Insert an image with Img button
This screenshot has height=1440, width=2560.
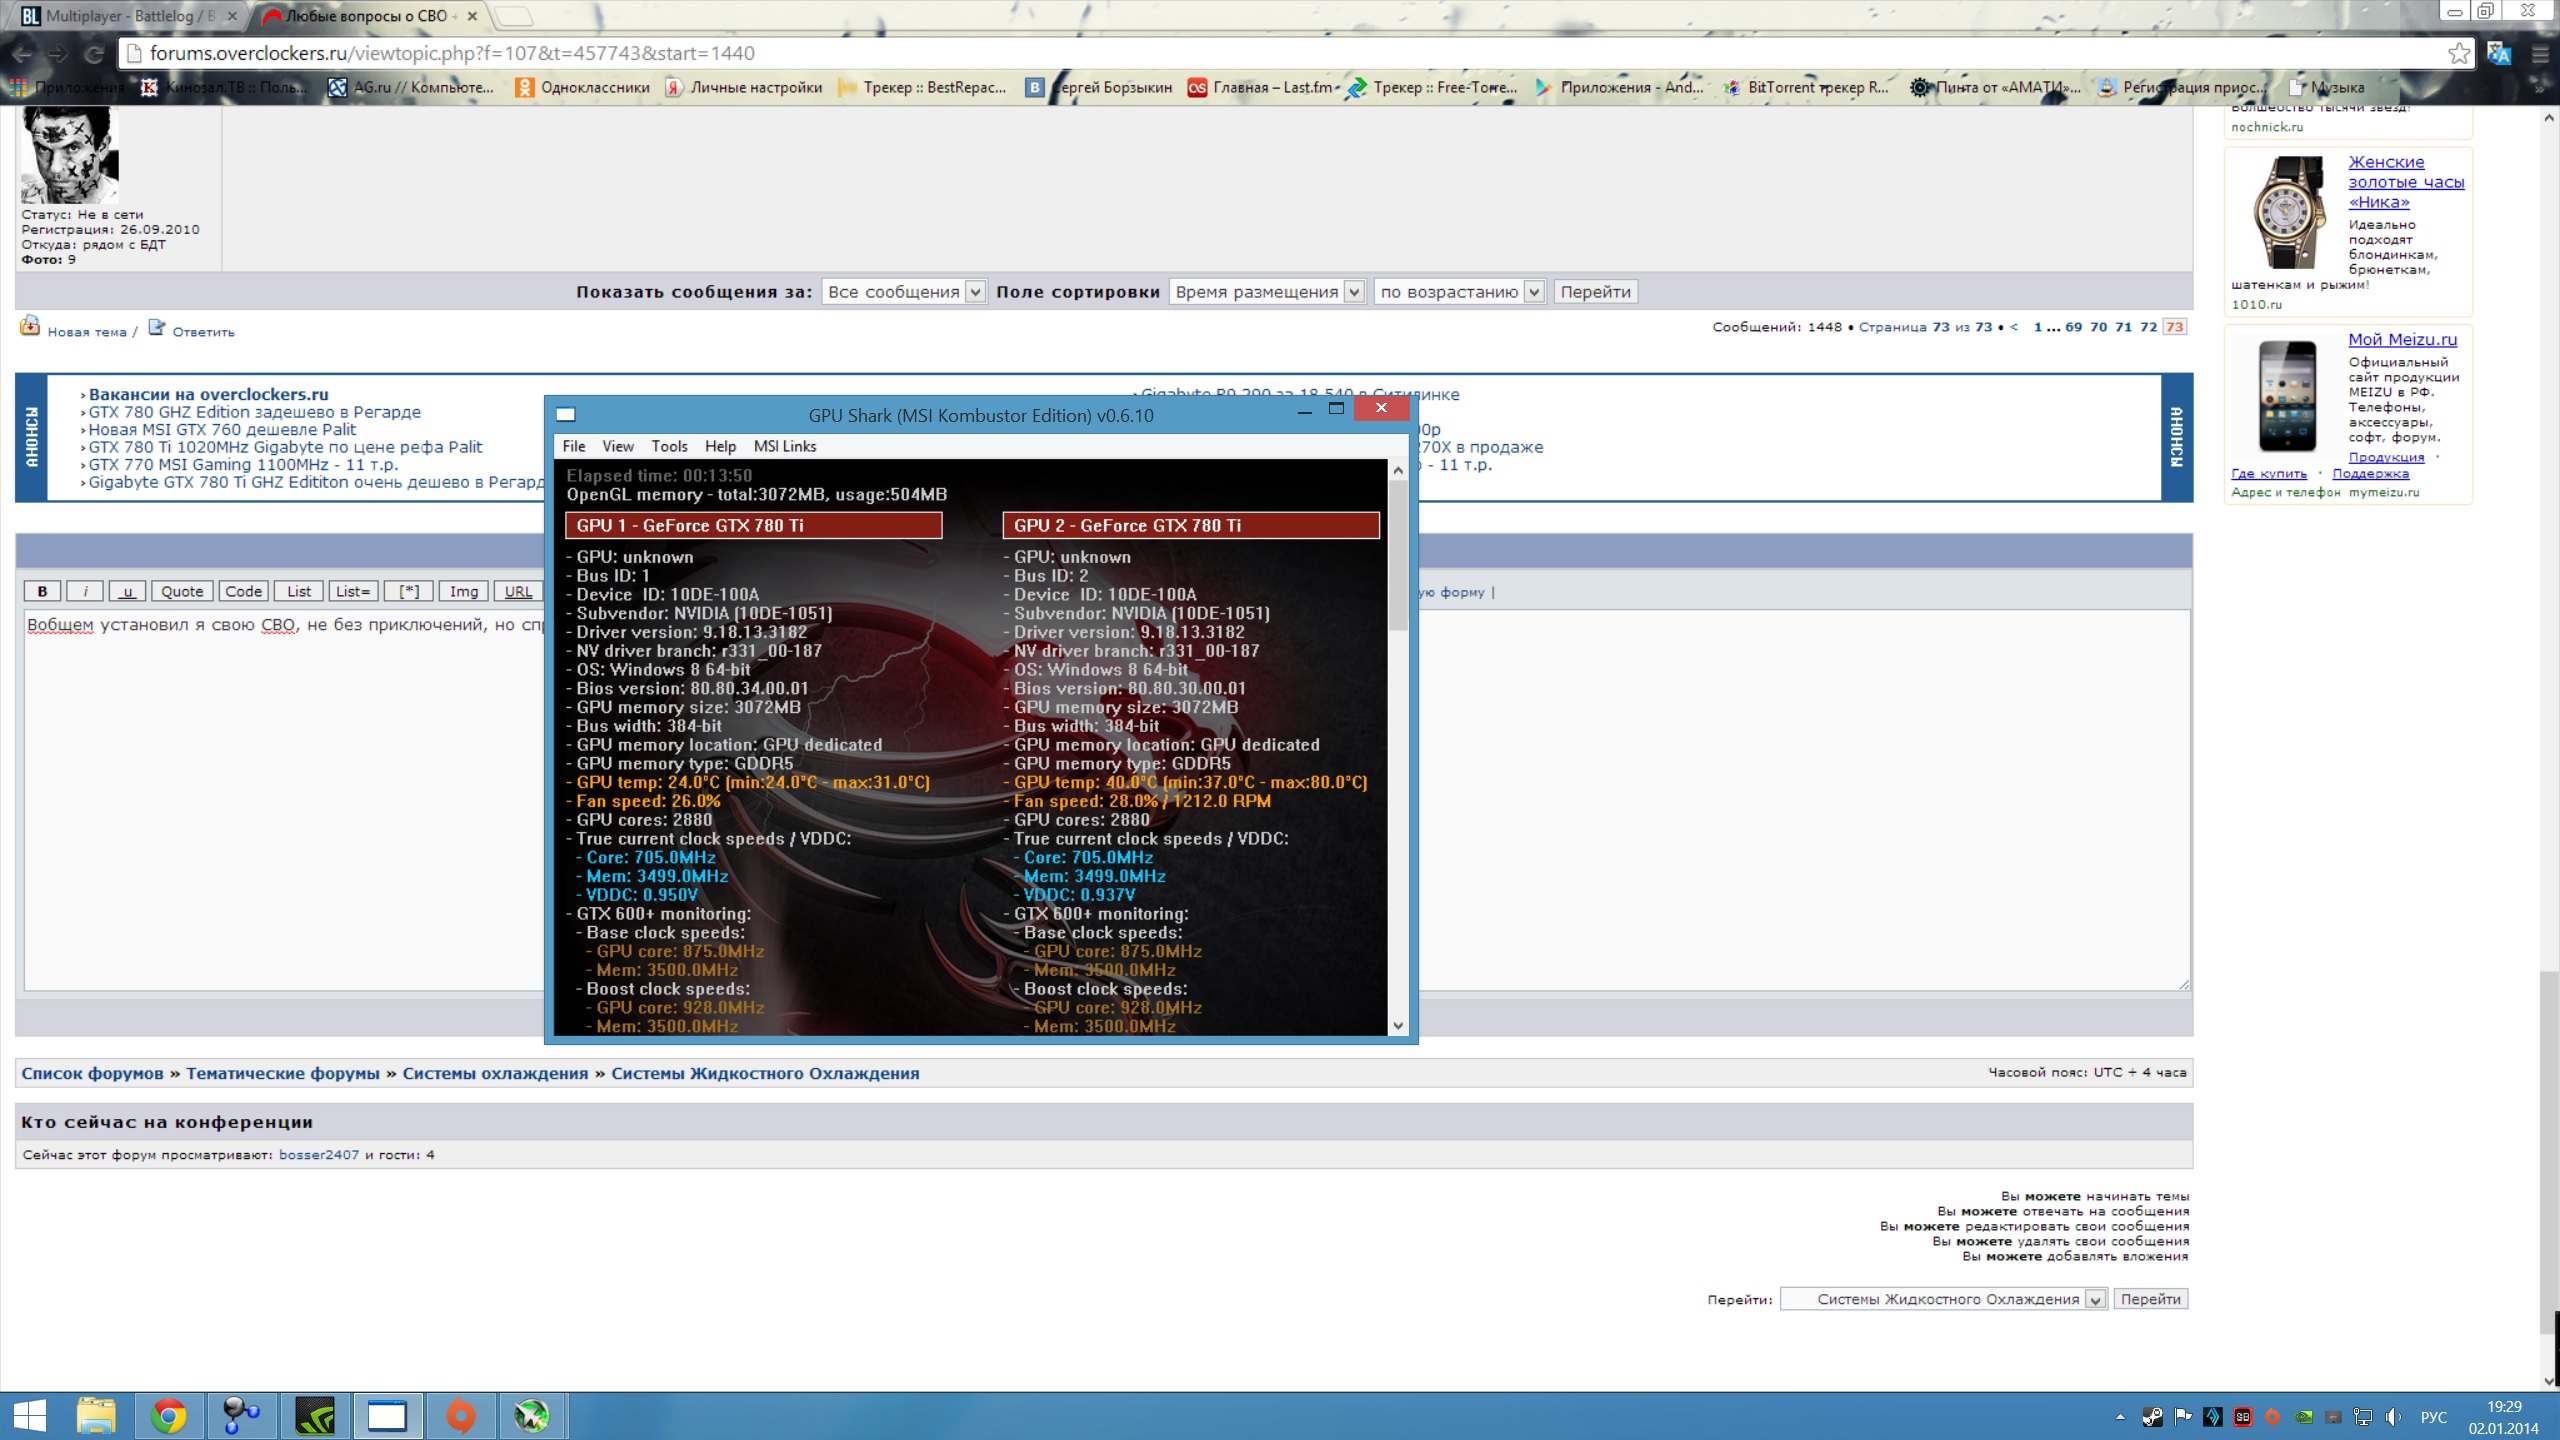click(463, 591)
